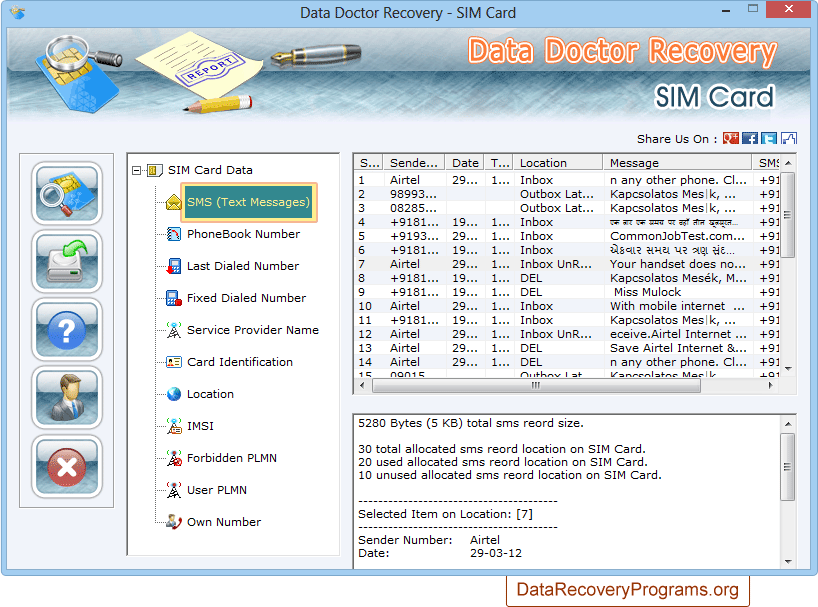Click the Last Dialed Number icon
The width and height of the screenshot is (818, 607).
click(x=173, y=266)
